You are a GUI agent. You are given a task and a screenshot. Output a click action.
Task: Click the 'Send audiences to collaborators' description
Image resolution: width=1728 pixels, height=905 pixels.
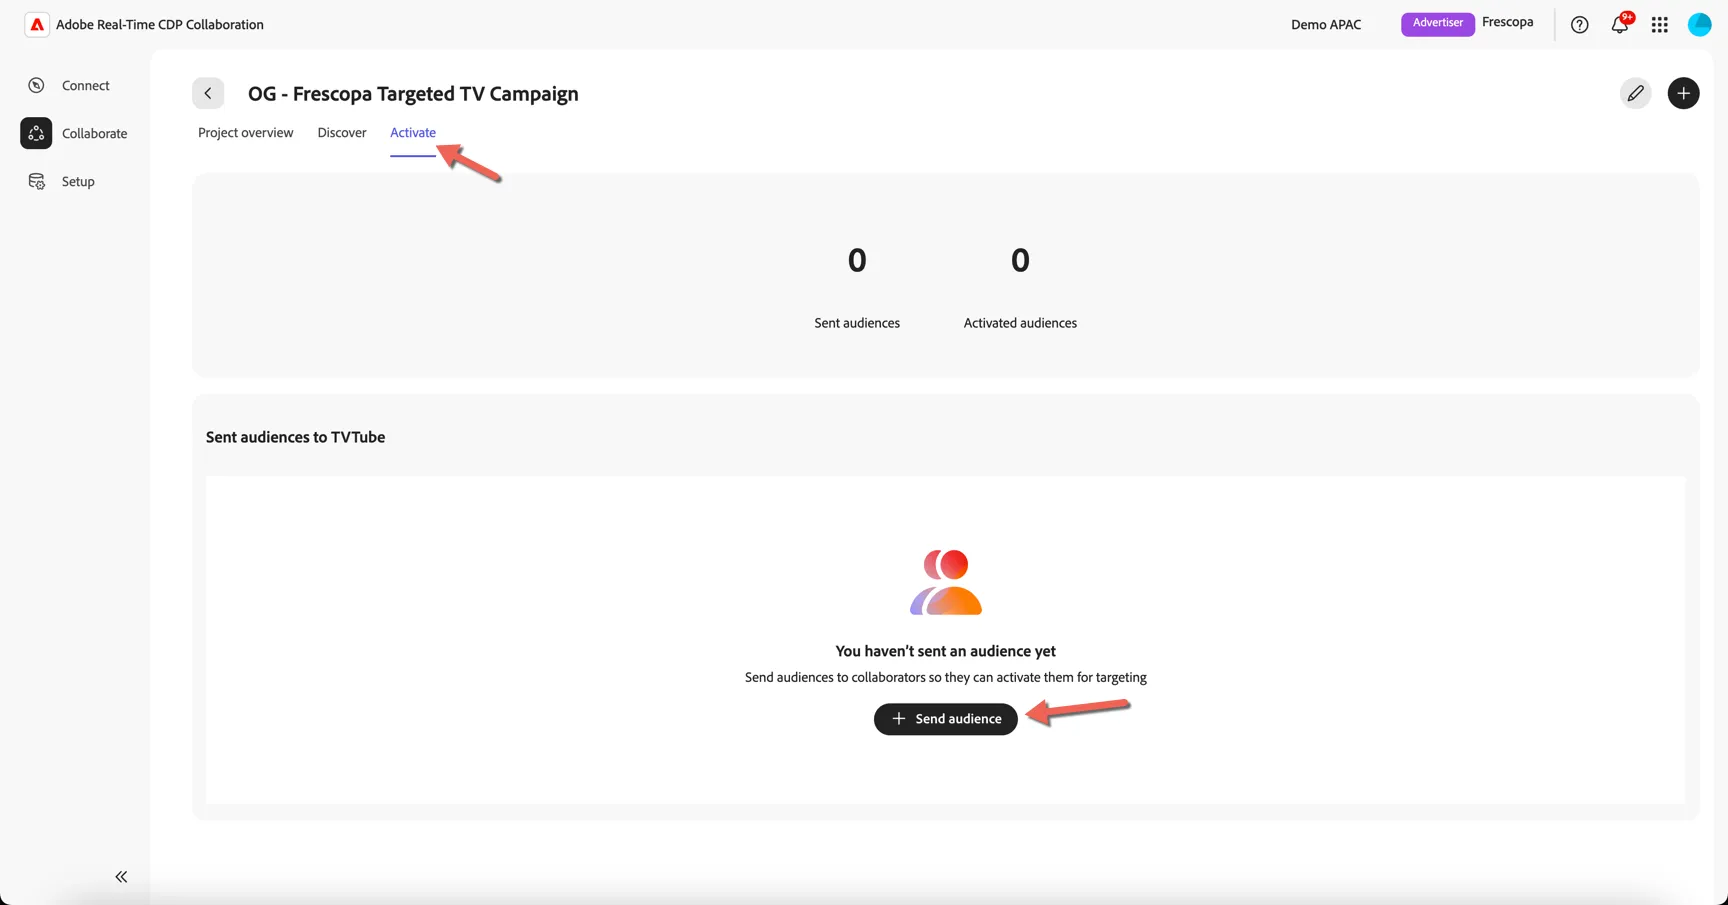(945, 677)
